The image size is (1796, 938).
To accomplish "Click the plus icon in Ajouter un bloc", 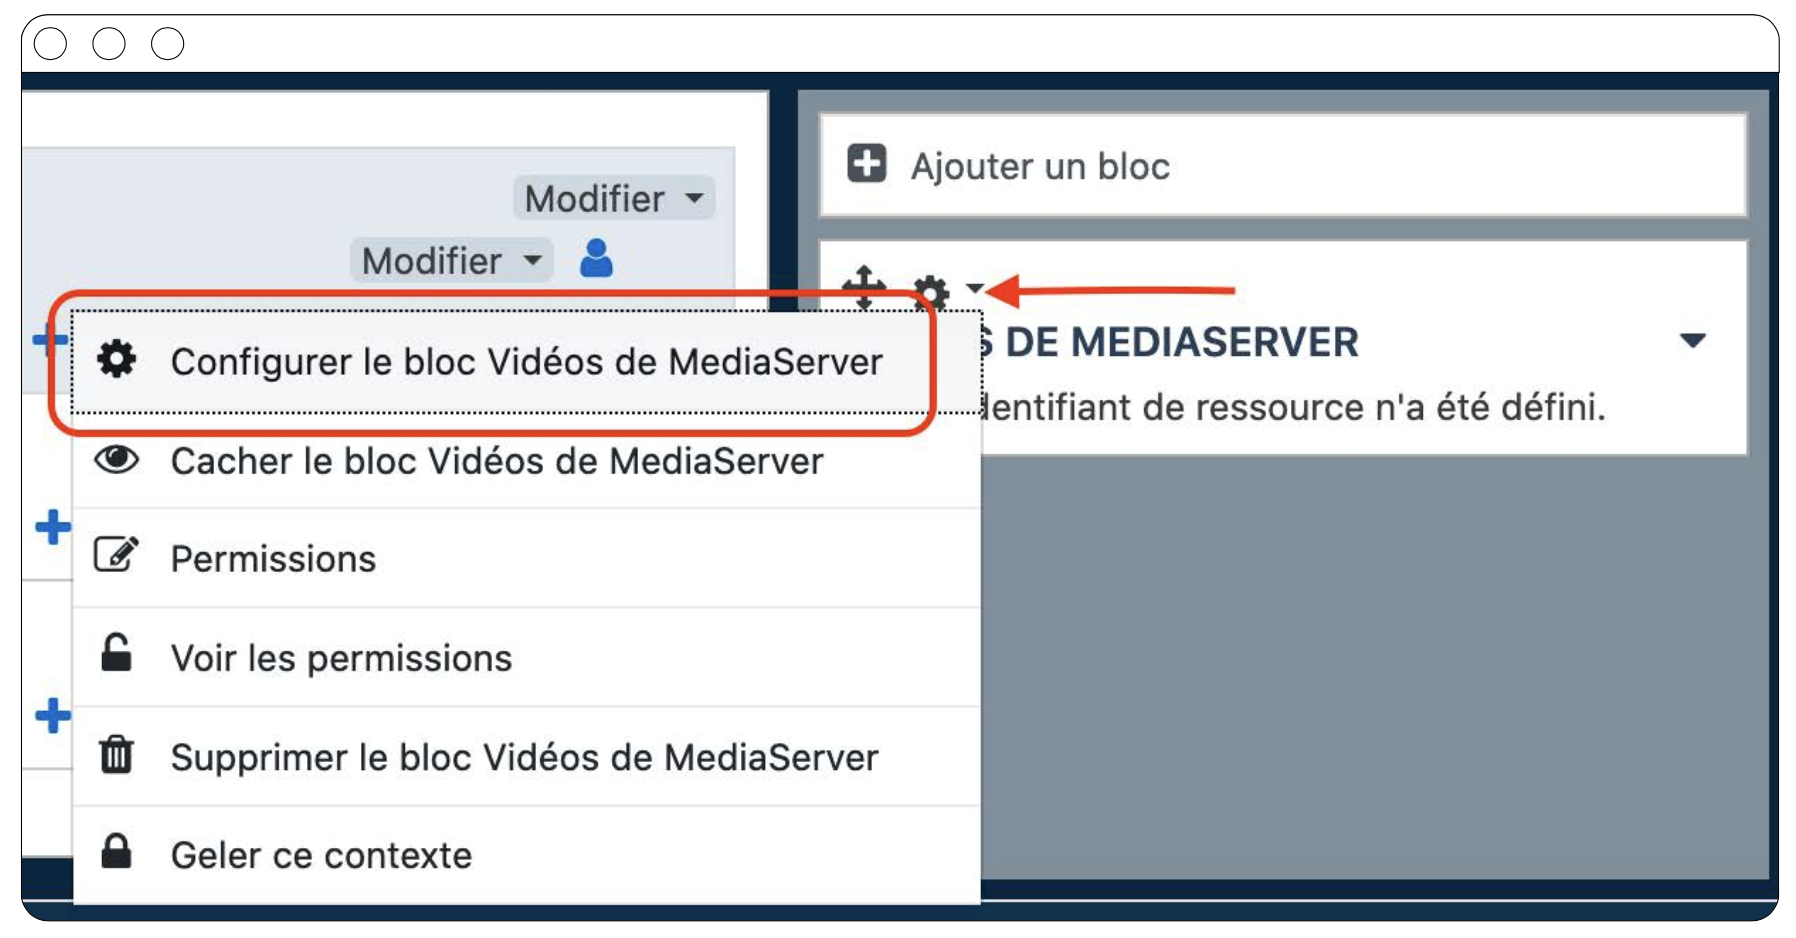I will point(866,164).
